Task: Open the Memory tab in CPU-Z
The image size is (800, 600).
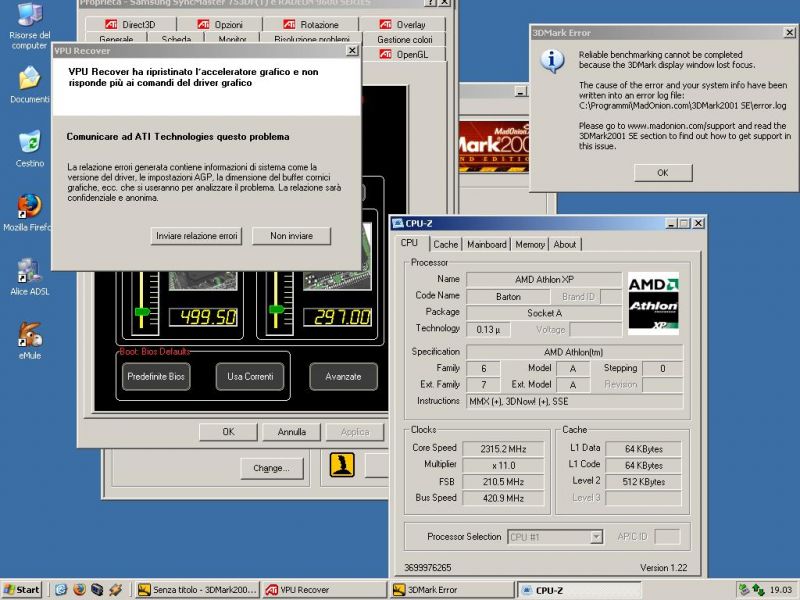Action: (x=530, y=244)
